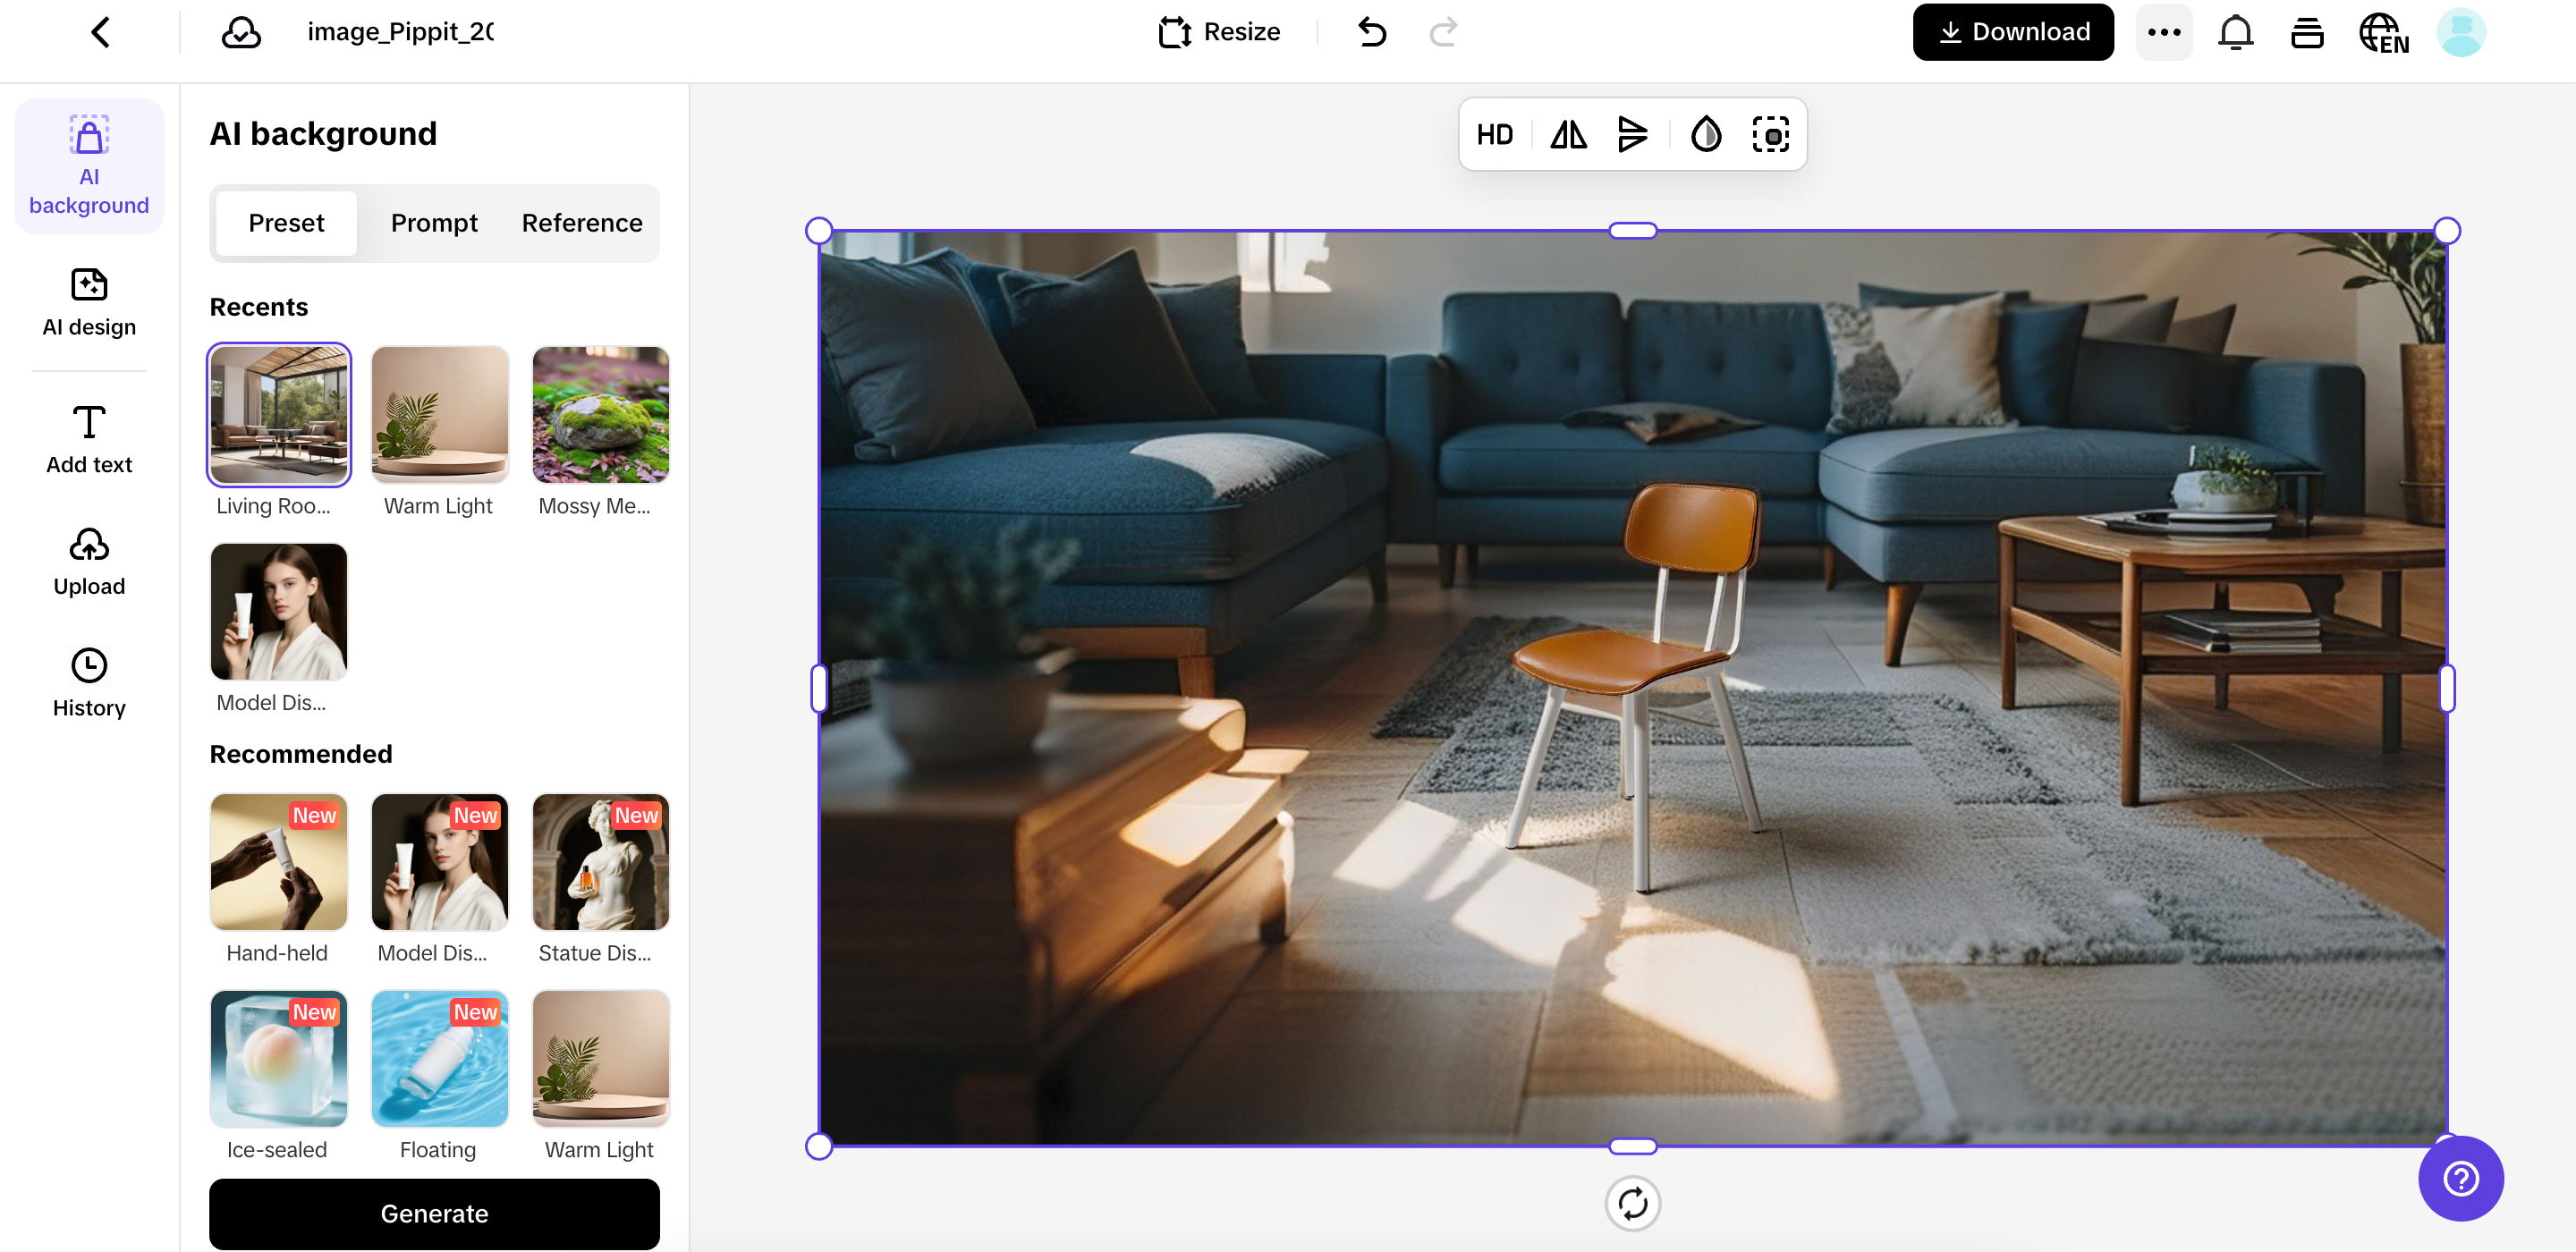This screenshot has height=1252, width=2576.
Task: Switch to the Prompt tab
Action: coord(434,223)
